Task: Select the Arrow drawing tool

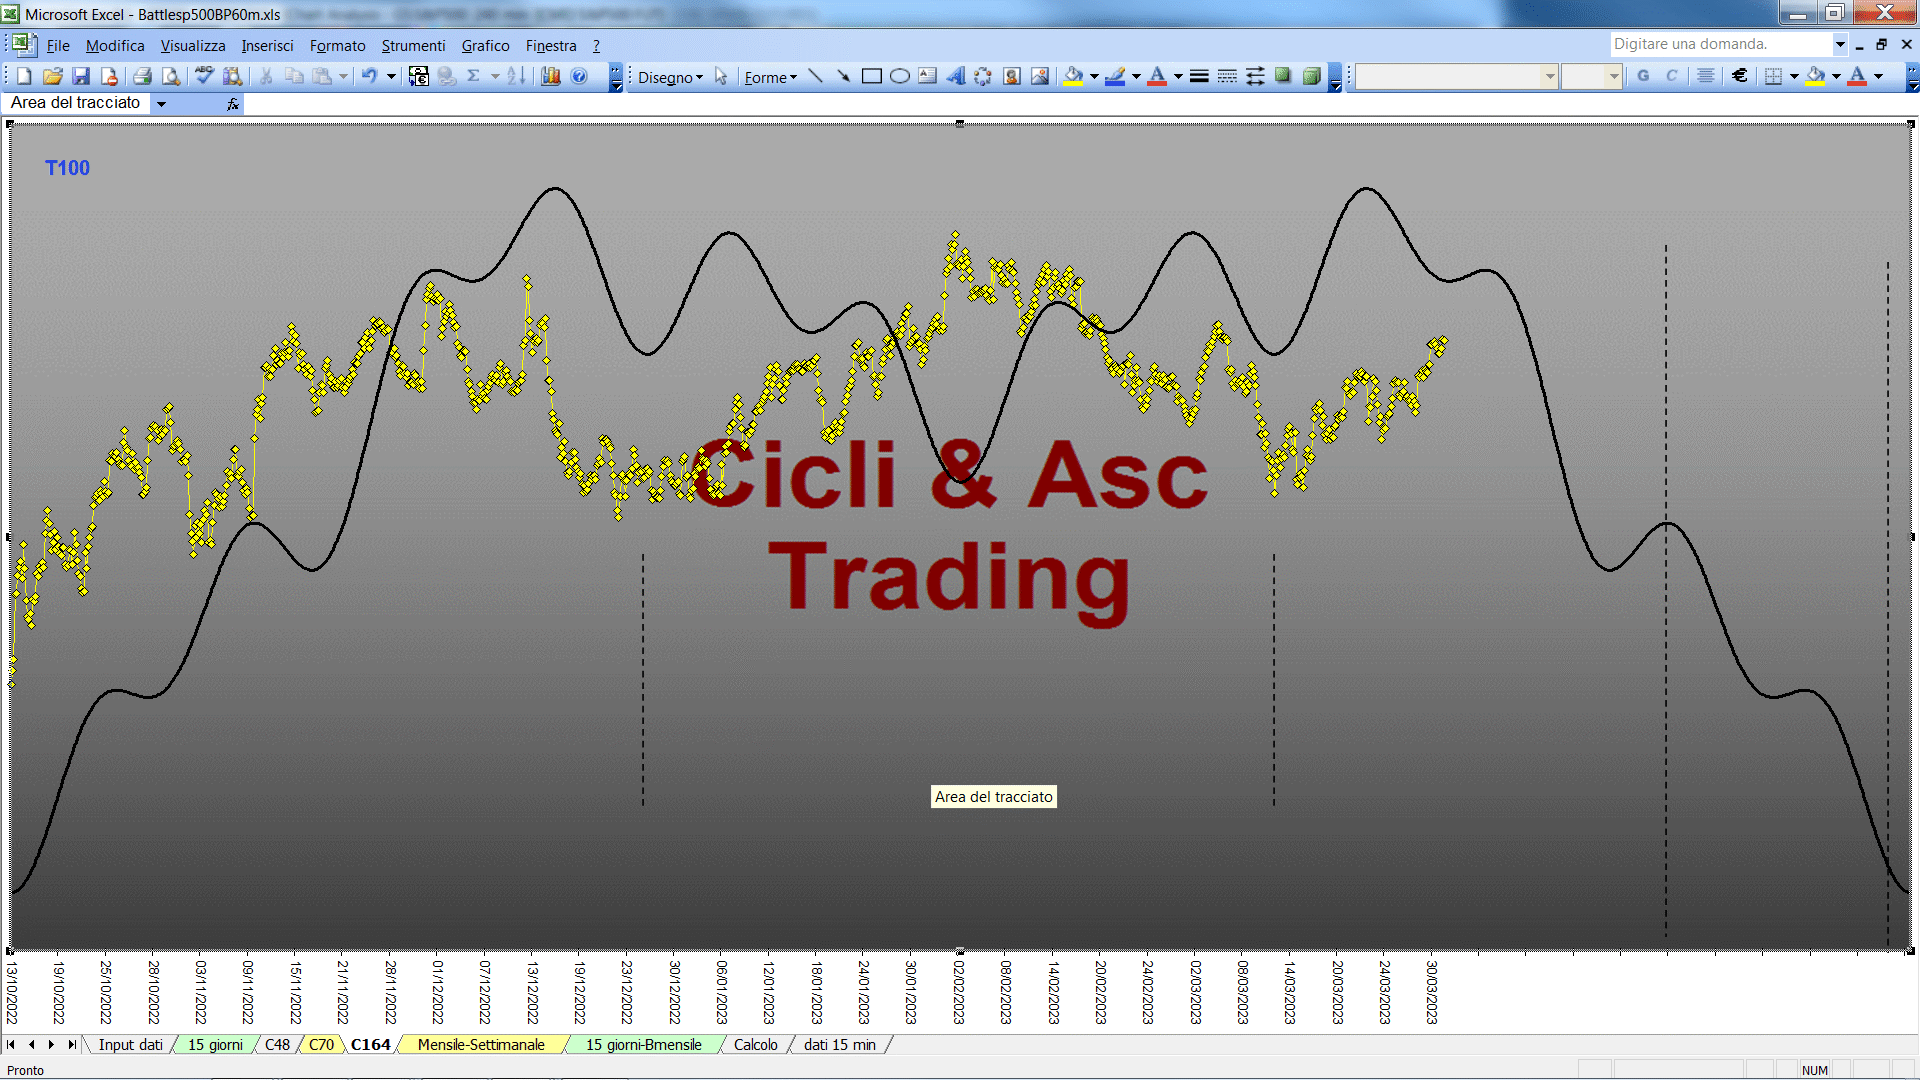Action: click(843, 76)
